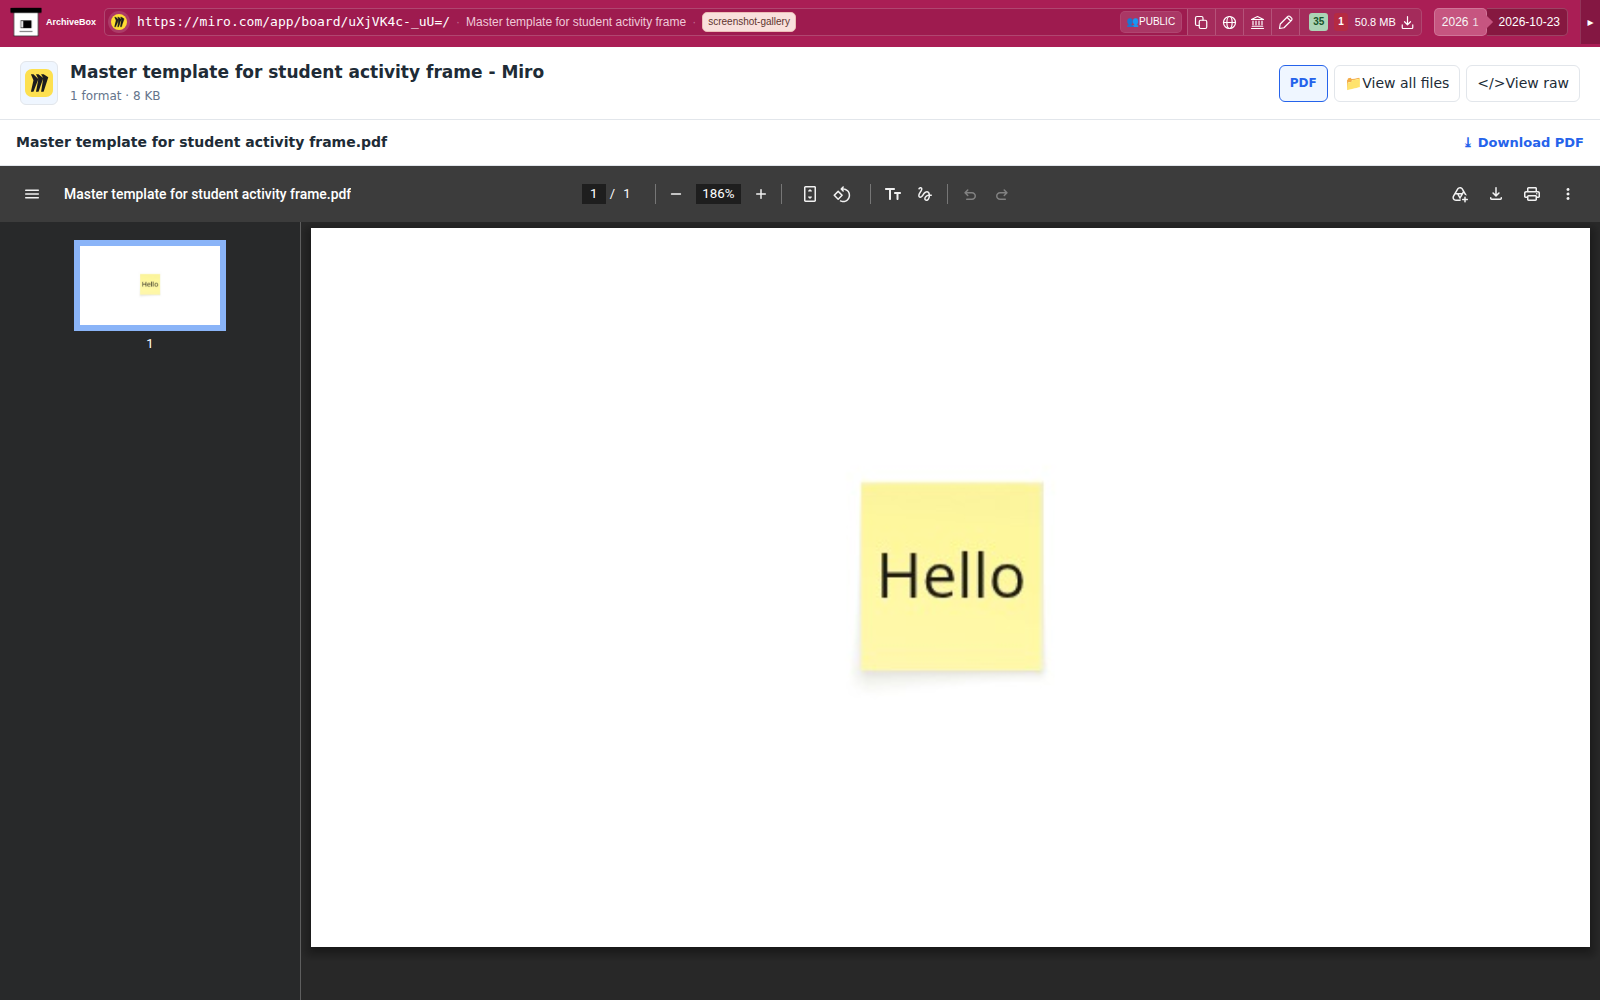The width and height of the screenshot is (1600, 1000).
Task: Rotate the page counterclockwise
Action: [842, 194]
